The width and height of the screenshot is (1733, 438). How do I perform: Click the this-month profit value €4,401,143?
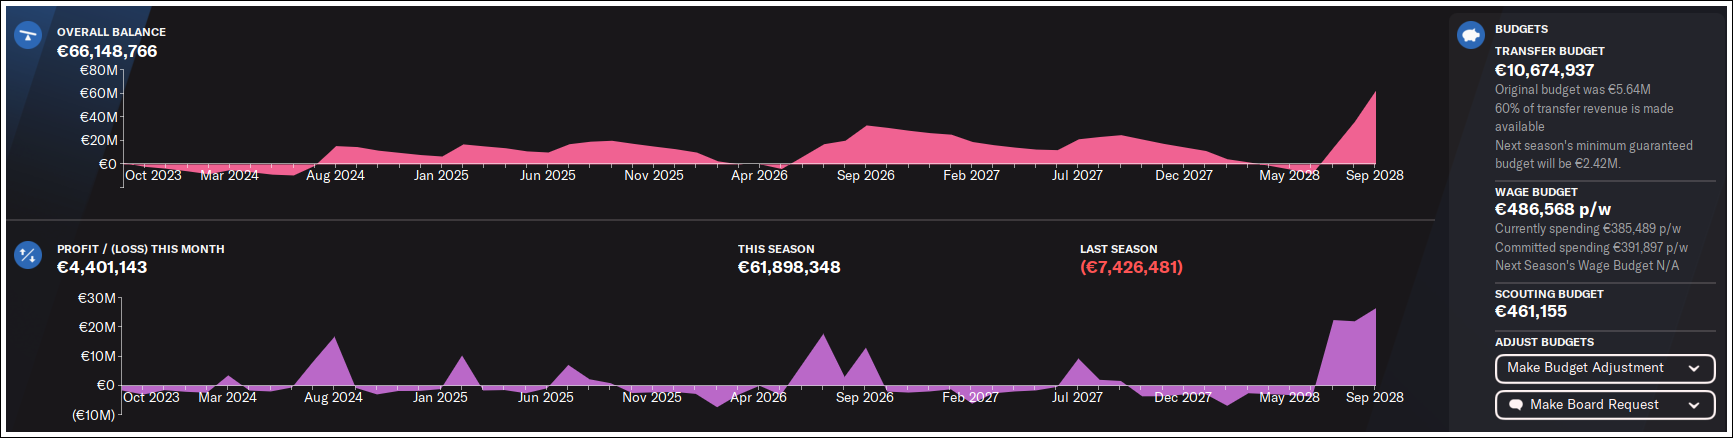click(102, 267)
